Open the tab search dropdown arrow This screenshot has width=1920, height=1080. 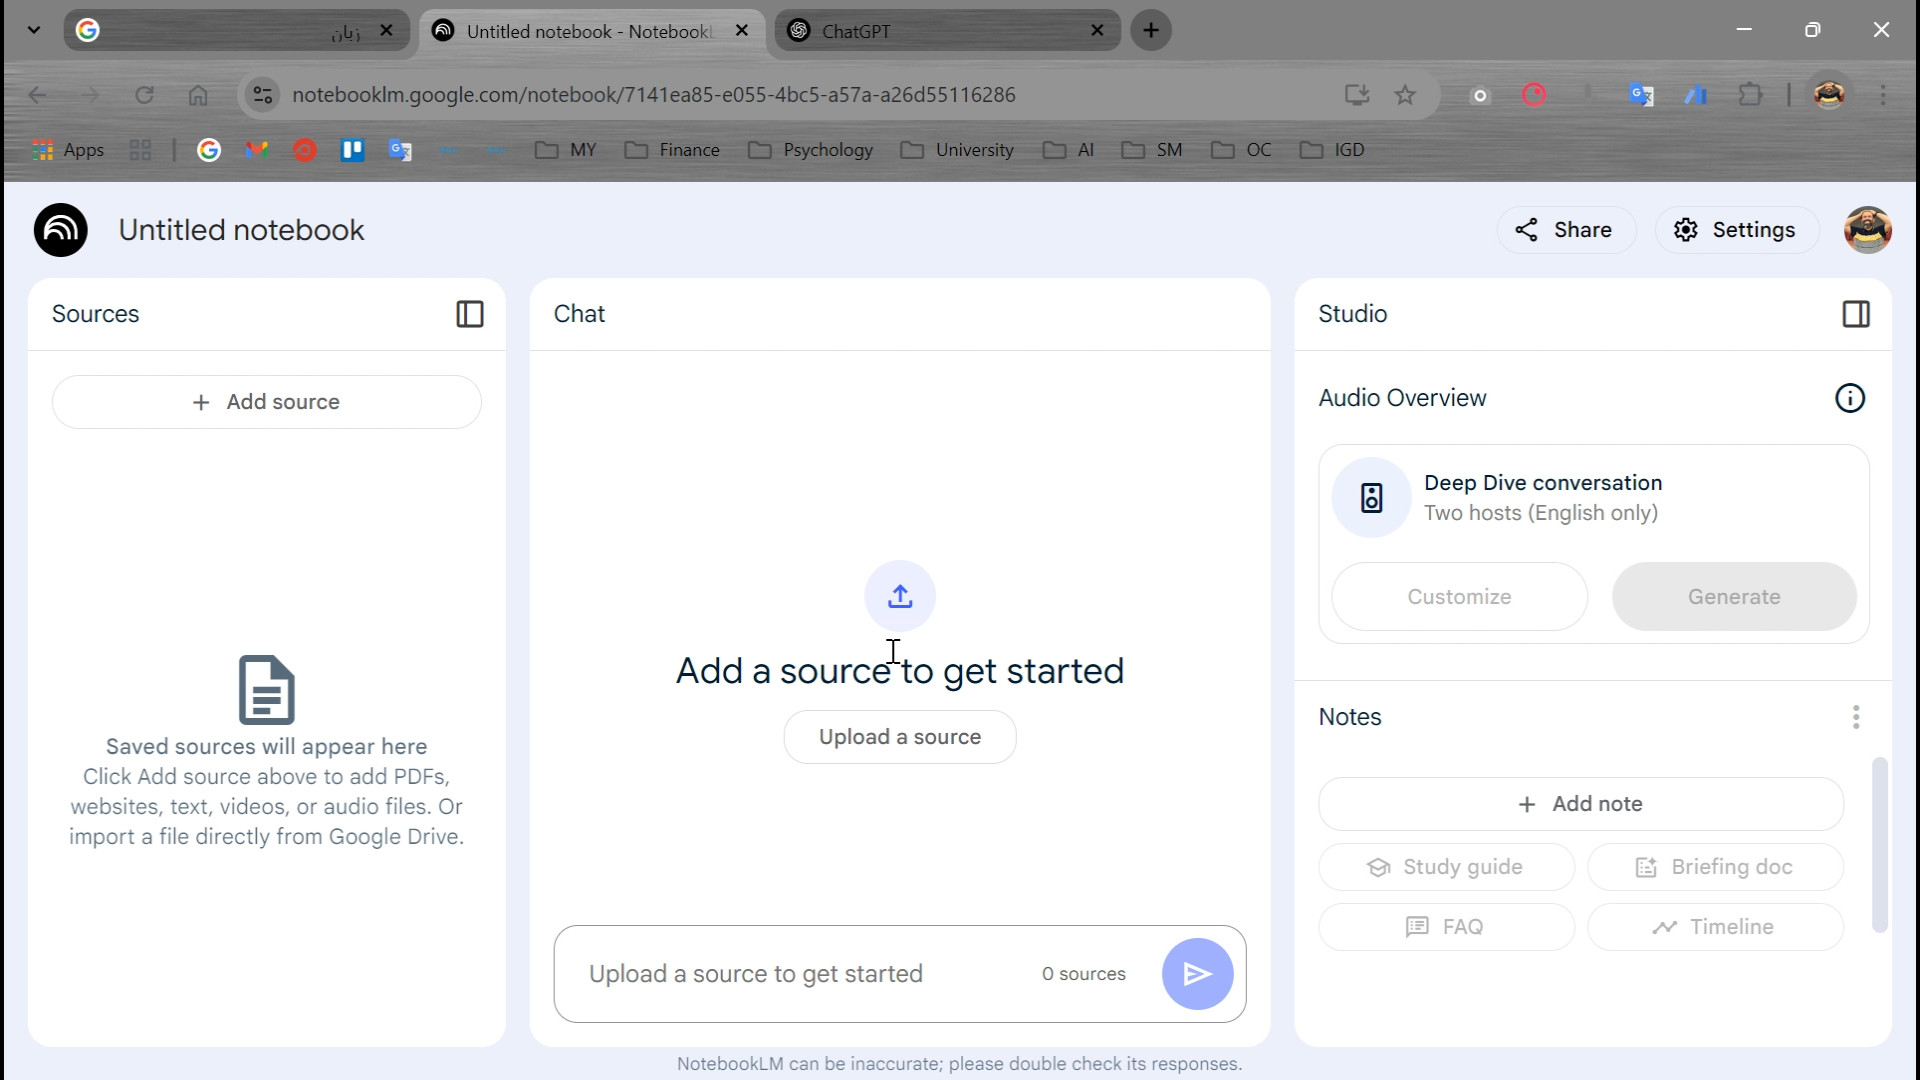pos(34,30)
